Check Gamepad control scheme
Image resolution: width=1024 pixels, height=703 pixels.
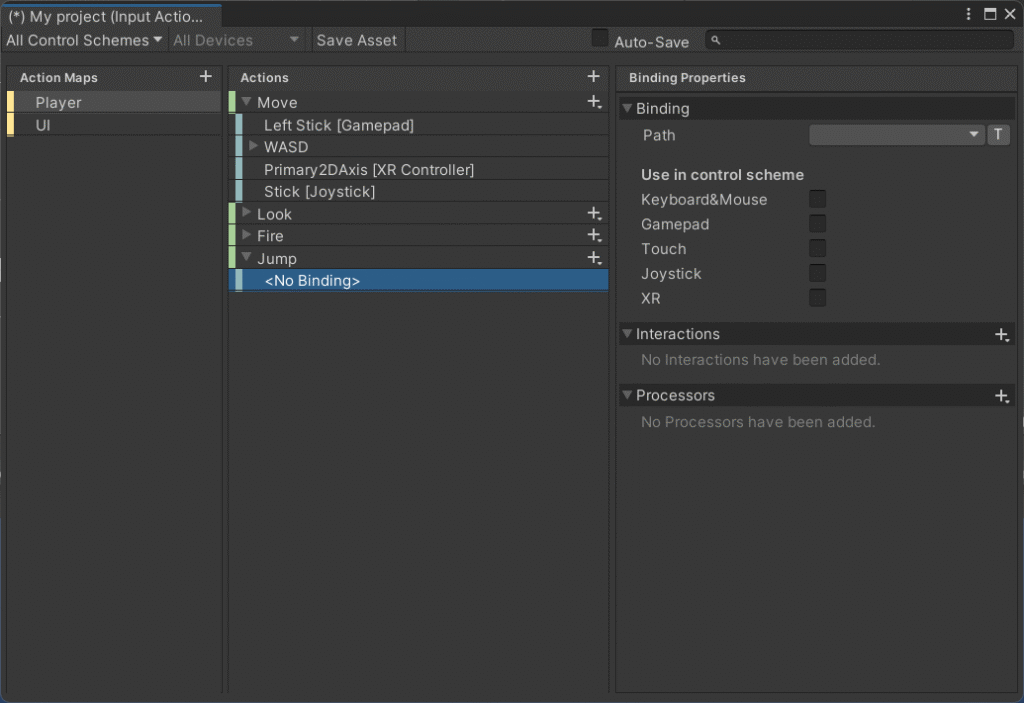tap(818, 224)
